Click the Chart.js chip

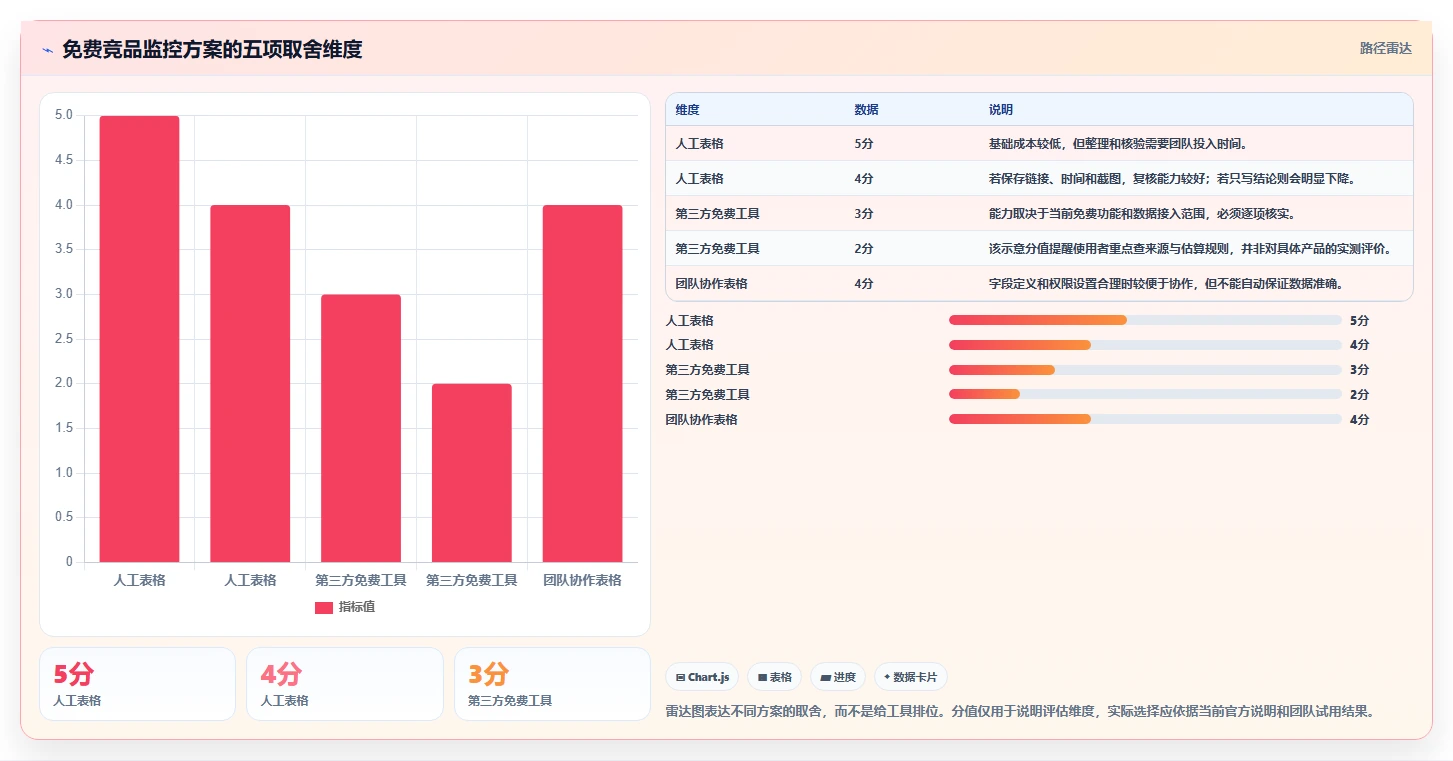pos(702,677)
